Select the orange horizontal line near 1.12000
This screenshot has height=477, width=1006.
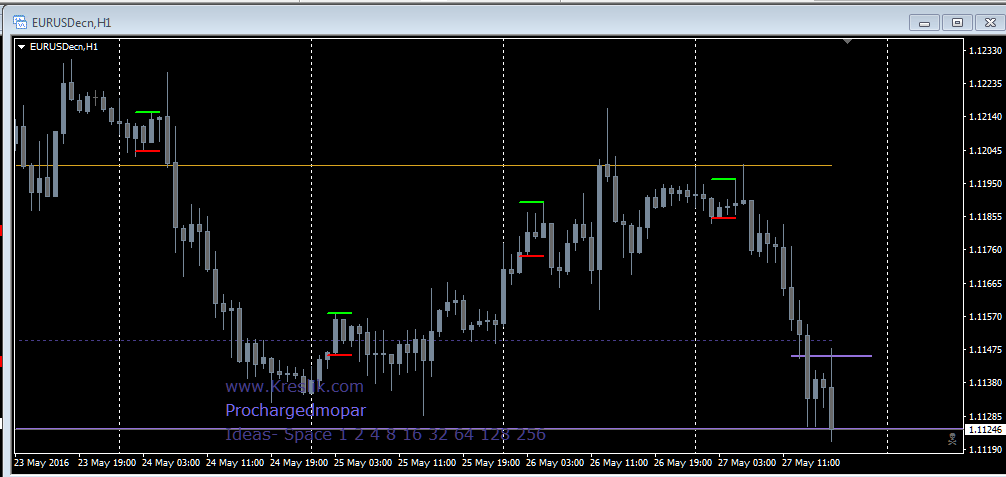pyautogui.click(x=423, y=166)
